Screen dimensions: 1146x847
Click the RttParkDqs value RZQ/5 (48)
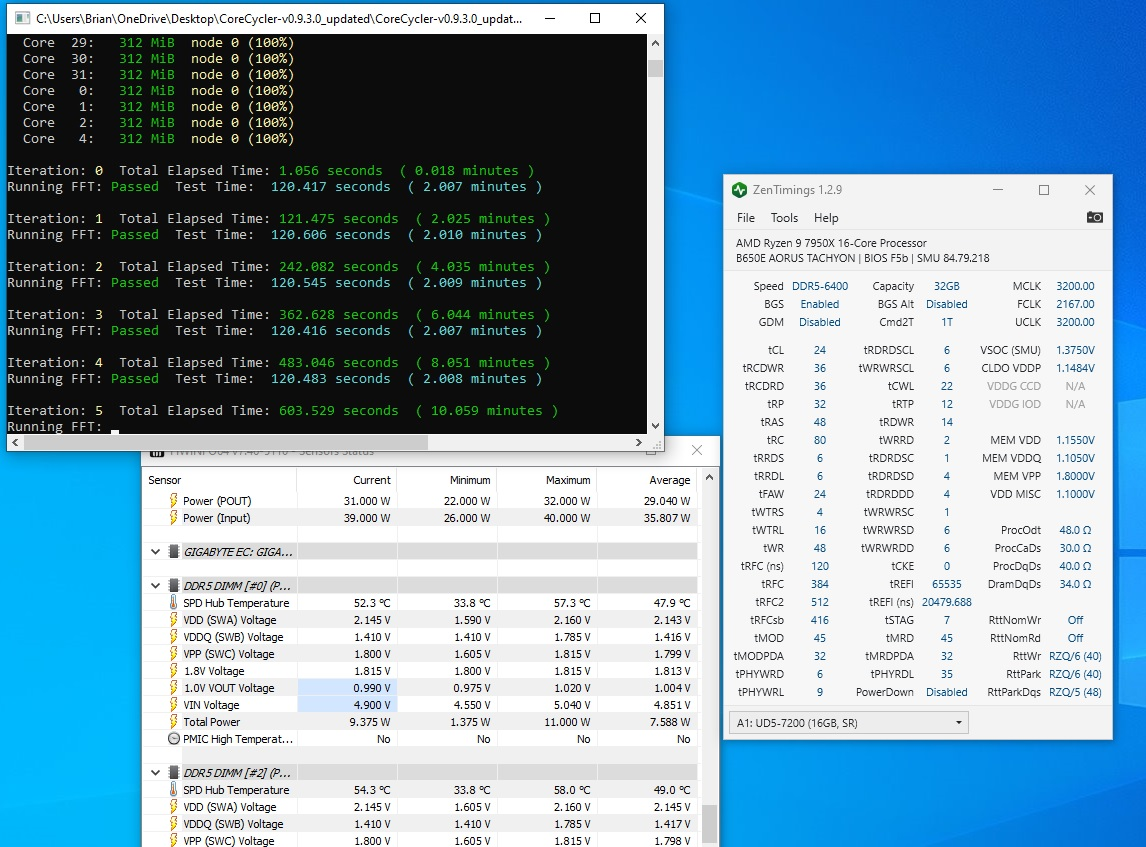(1075, 692)
